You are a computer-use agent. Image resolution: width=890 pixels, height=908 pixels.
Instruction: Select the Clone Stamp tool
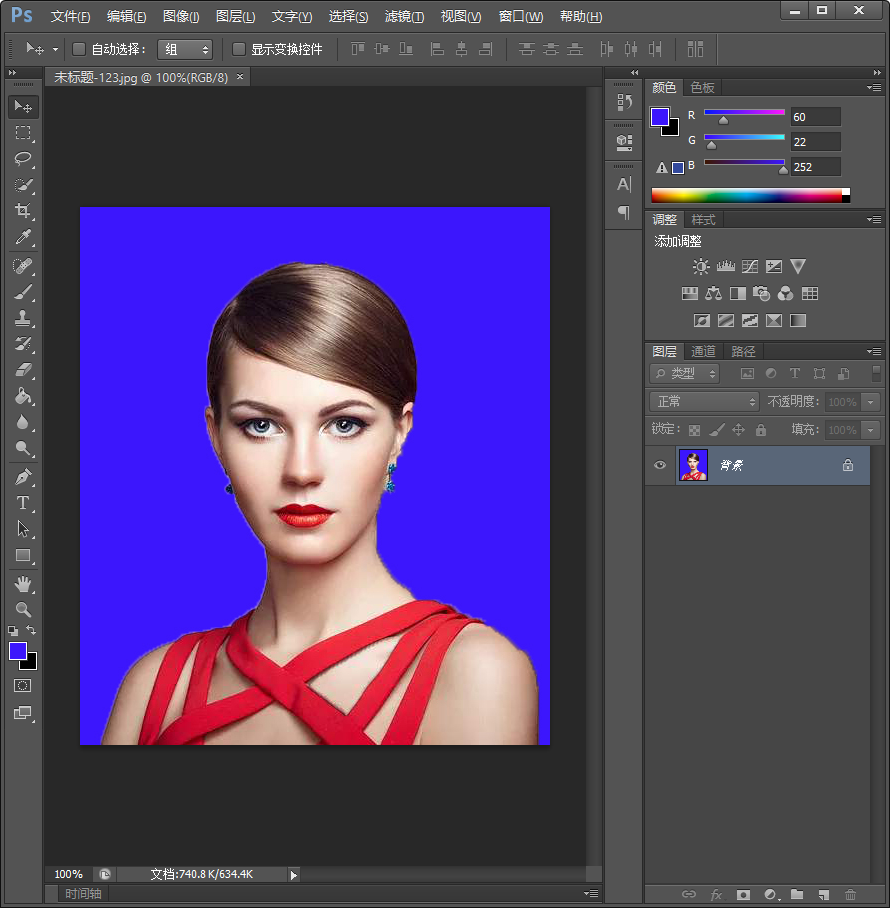tap(23, 317)
